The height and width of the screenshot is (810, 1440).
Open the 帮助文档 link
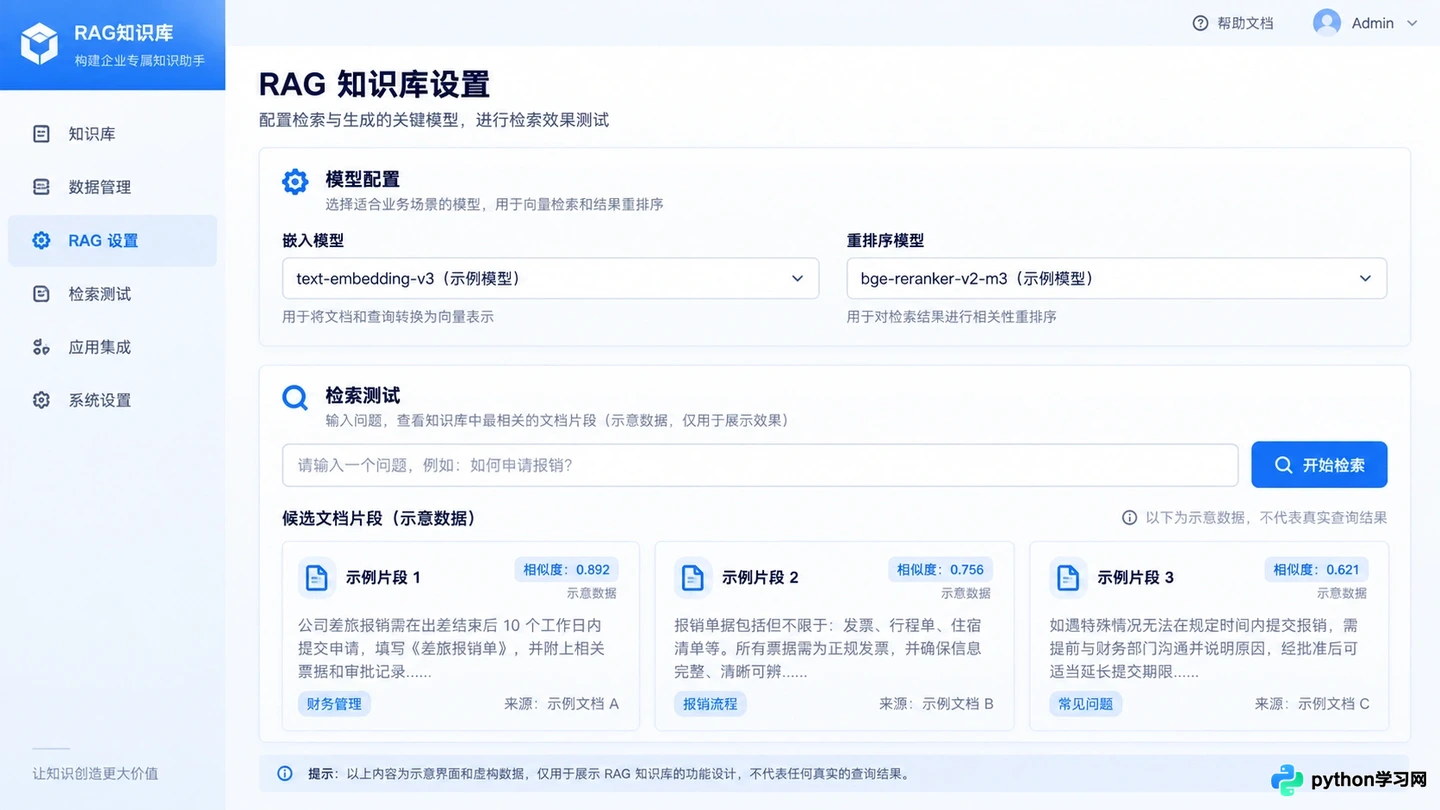click(1245, 23)
